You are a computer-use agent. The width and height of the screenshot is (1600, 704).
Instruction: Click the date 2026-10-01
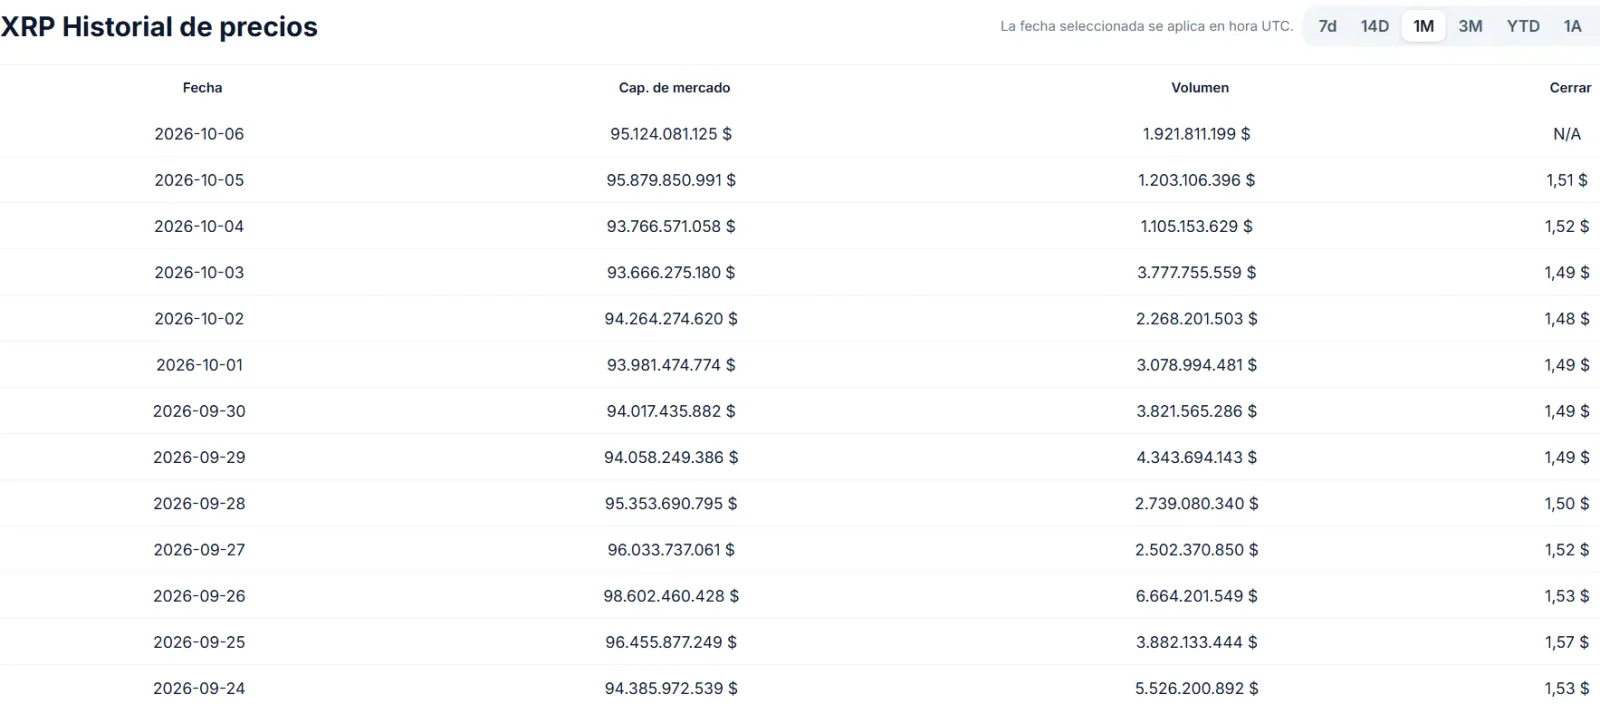point(199,365)
